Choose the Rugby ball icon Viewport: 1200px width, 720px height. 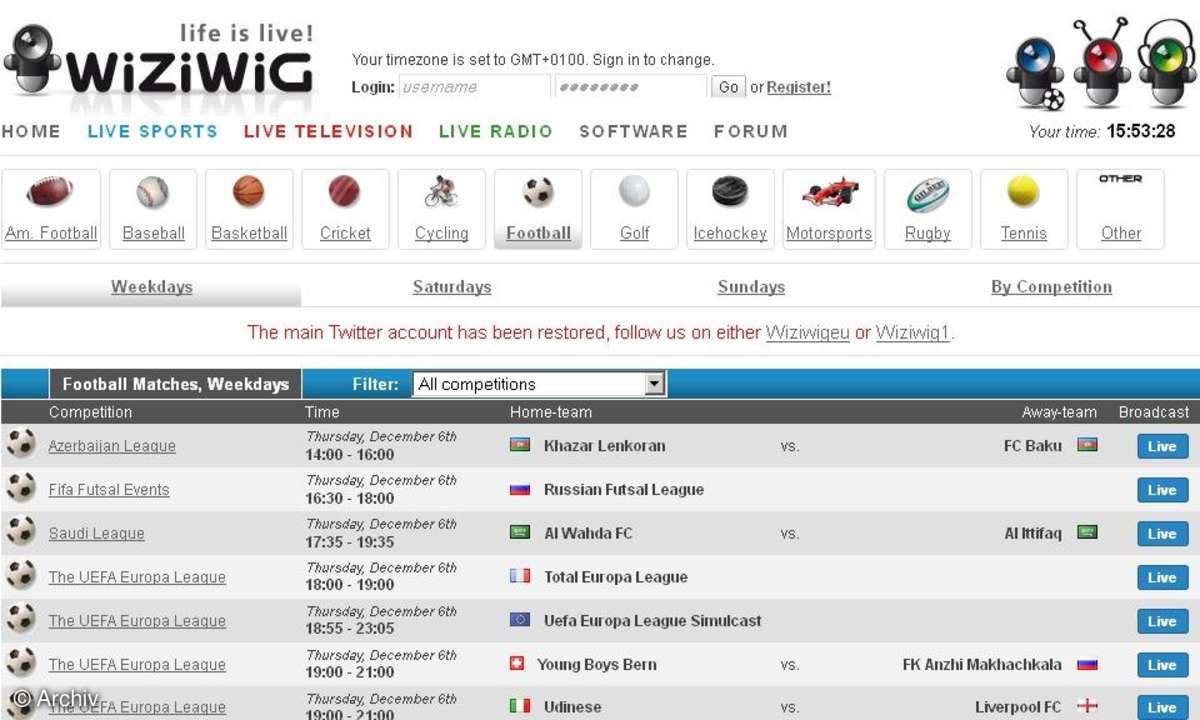[x=927, y=194]
